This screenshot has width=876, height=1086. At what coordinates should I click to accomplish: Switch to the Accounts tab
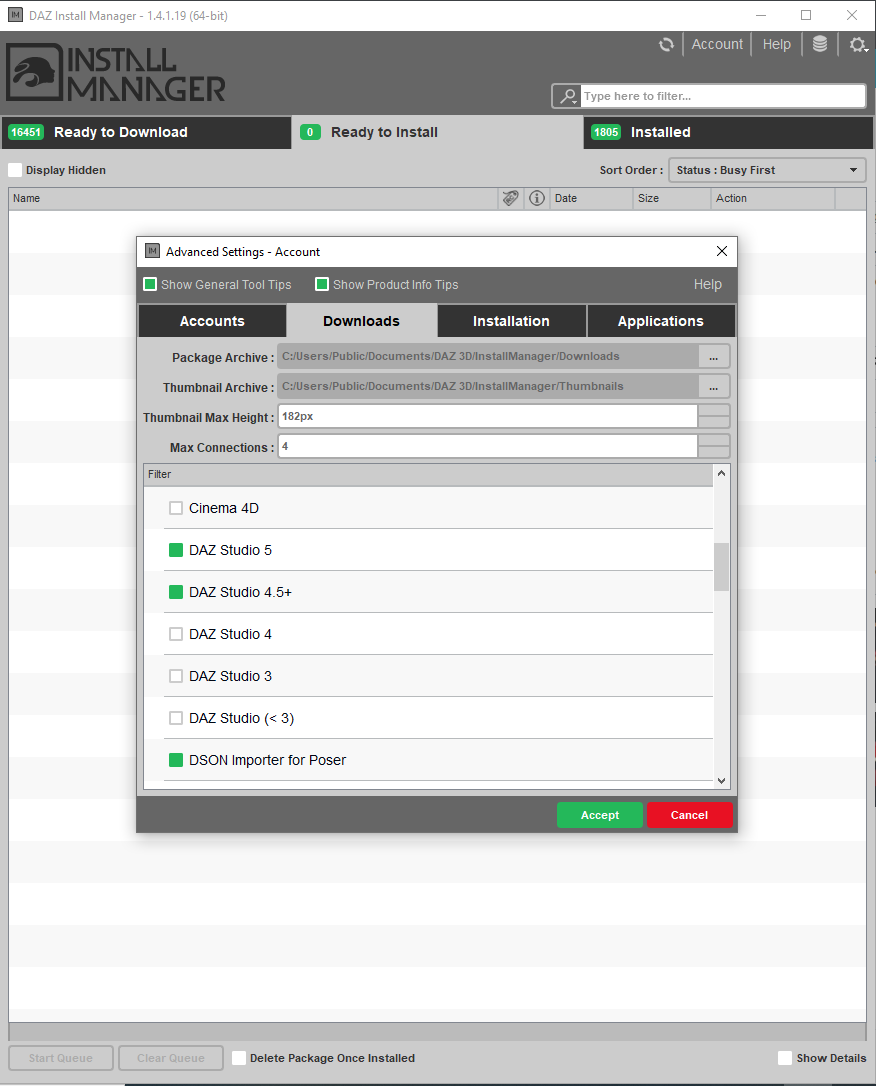(212, 321)
